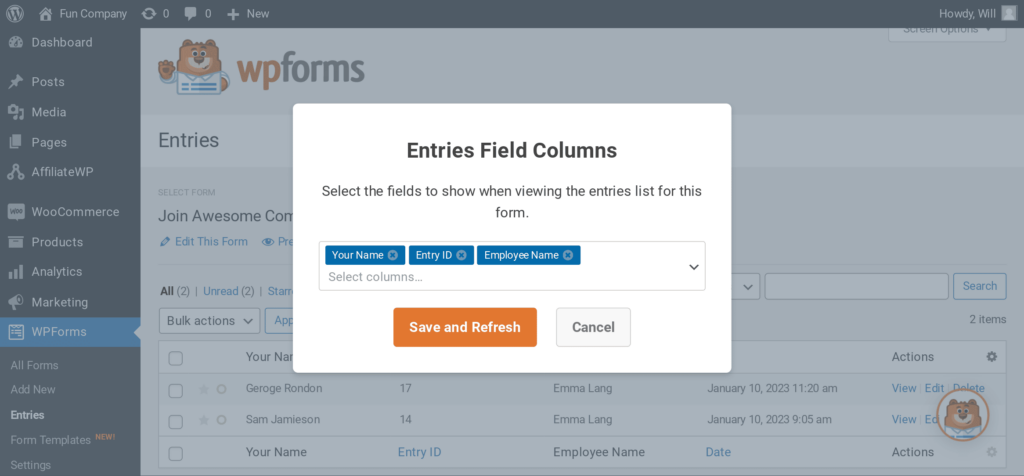Open the entries table gear settings icon

pyautogui.click(x=991, y=357)
